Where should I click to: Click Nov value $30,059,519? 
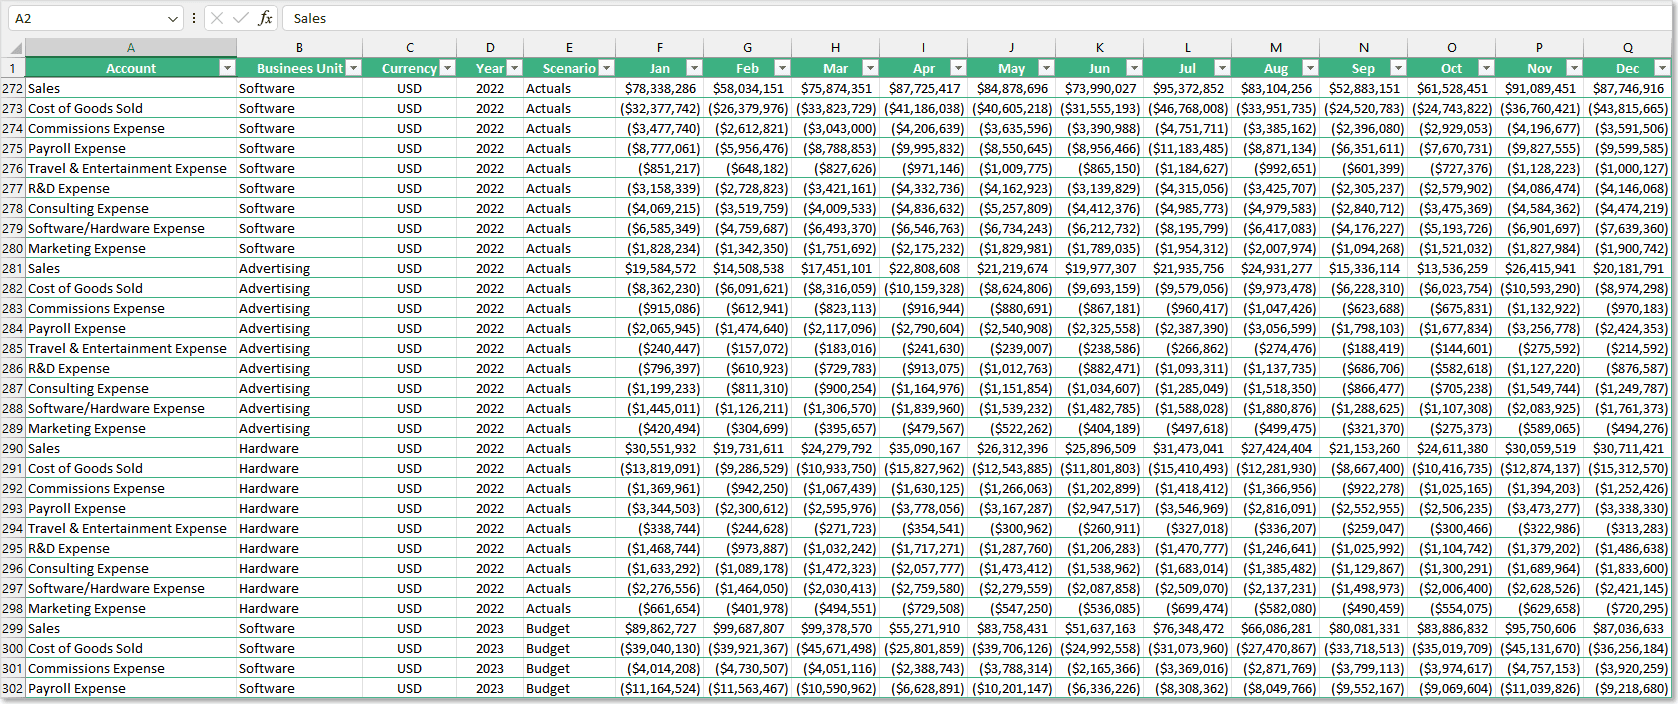[x=1539, y=448]
